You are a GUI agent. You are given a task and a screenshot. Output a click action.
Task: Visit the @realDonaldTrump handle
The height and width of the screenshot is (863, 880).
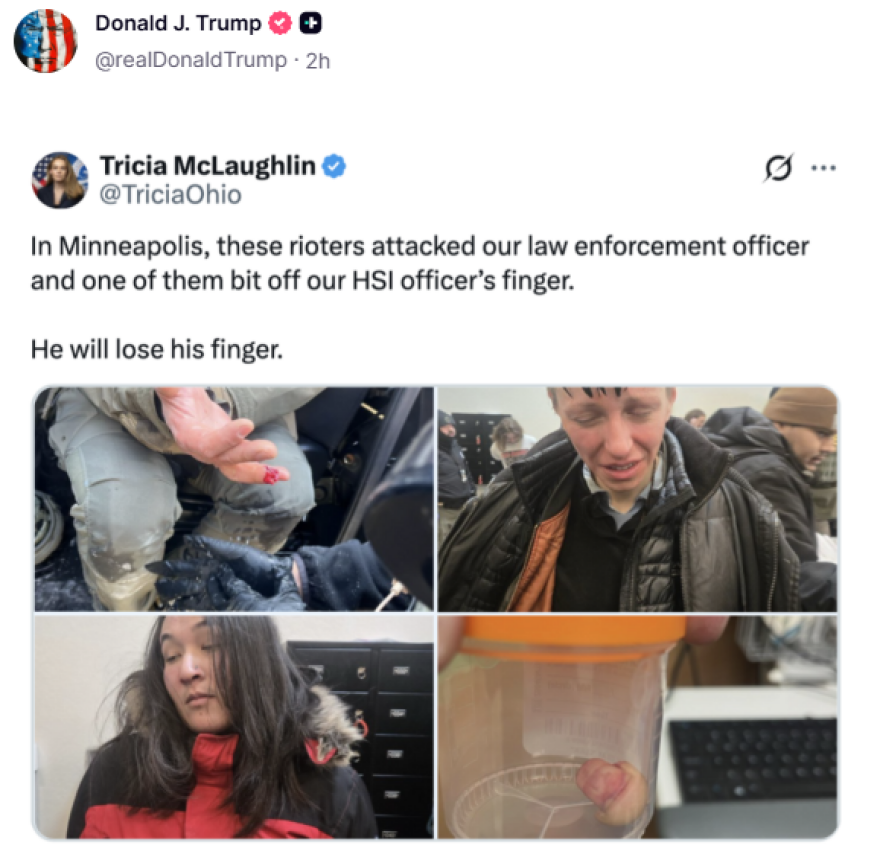click(x=191, y=59)
